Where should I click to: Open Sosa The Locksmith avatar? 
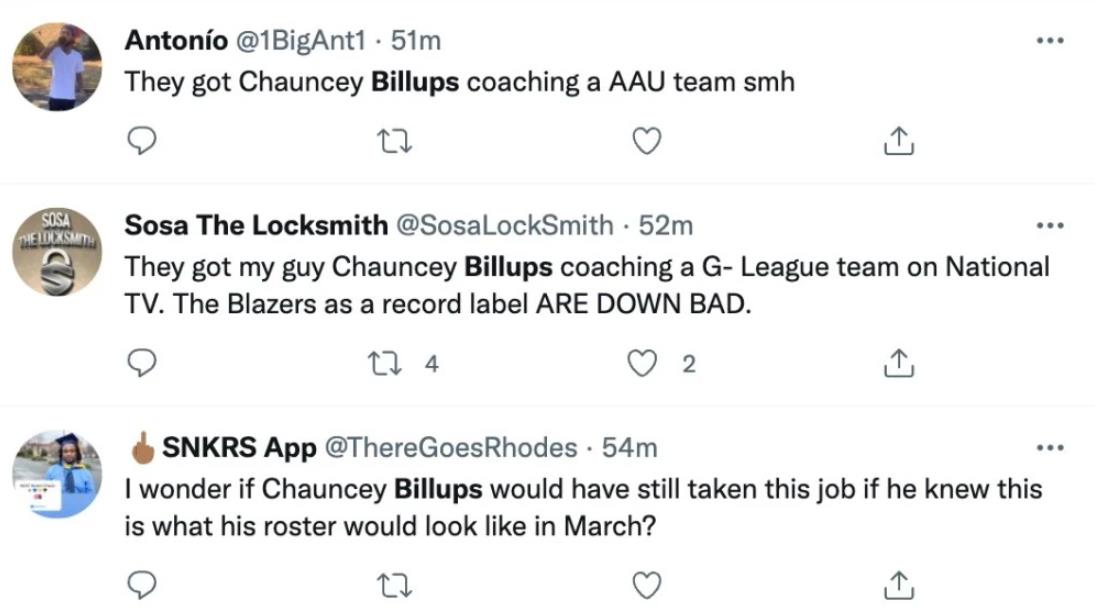pyautogui.click(x=57, y=251)
